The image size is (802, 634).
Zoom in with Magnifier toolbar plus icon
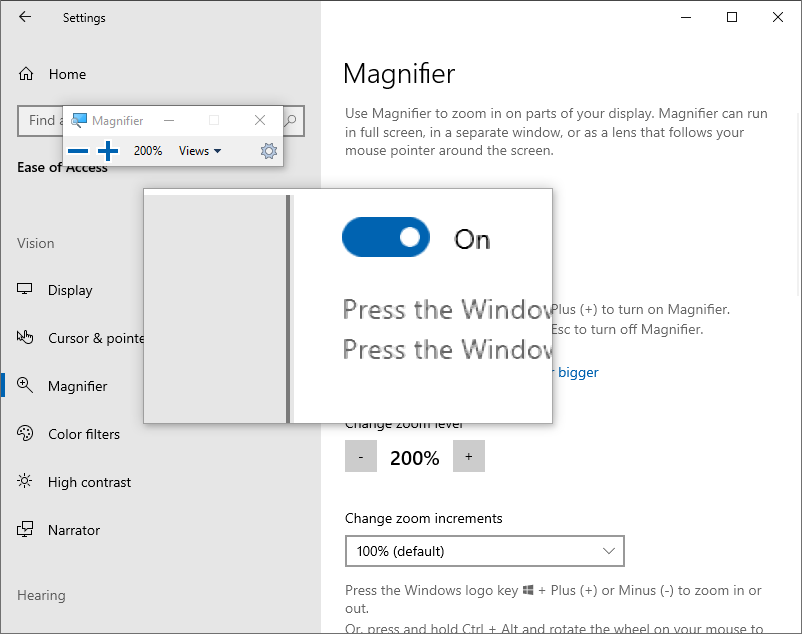coord(108,151)
